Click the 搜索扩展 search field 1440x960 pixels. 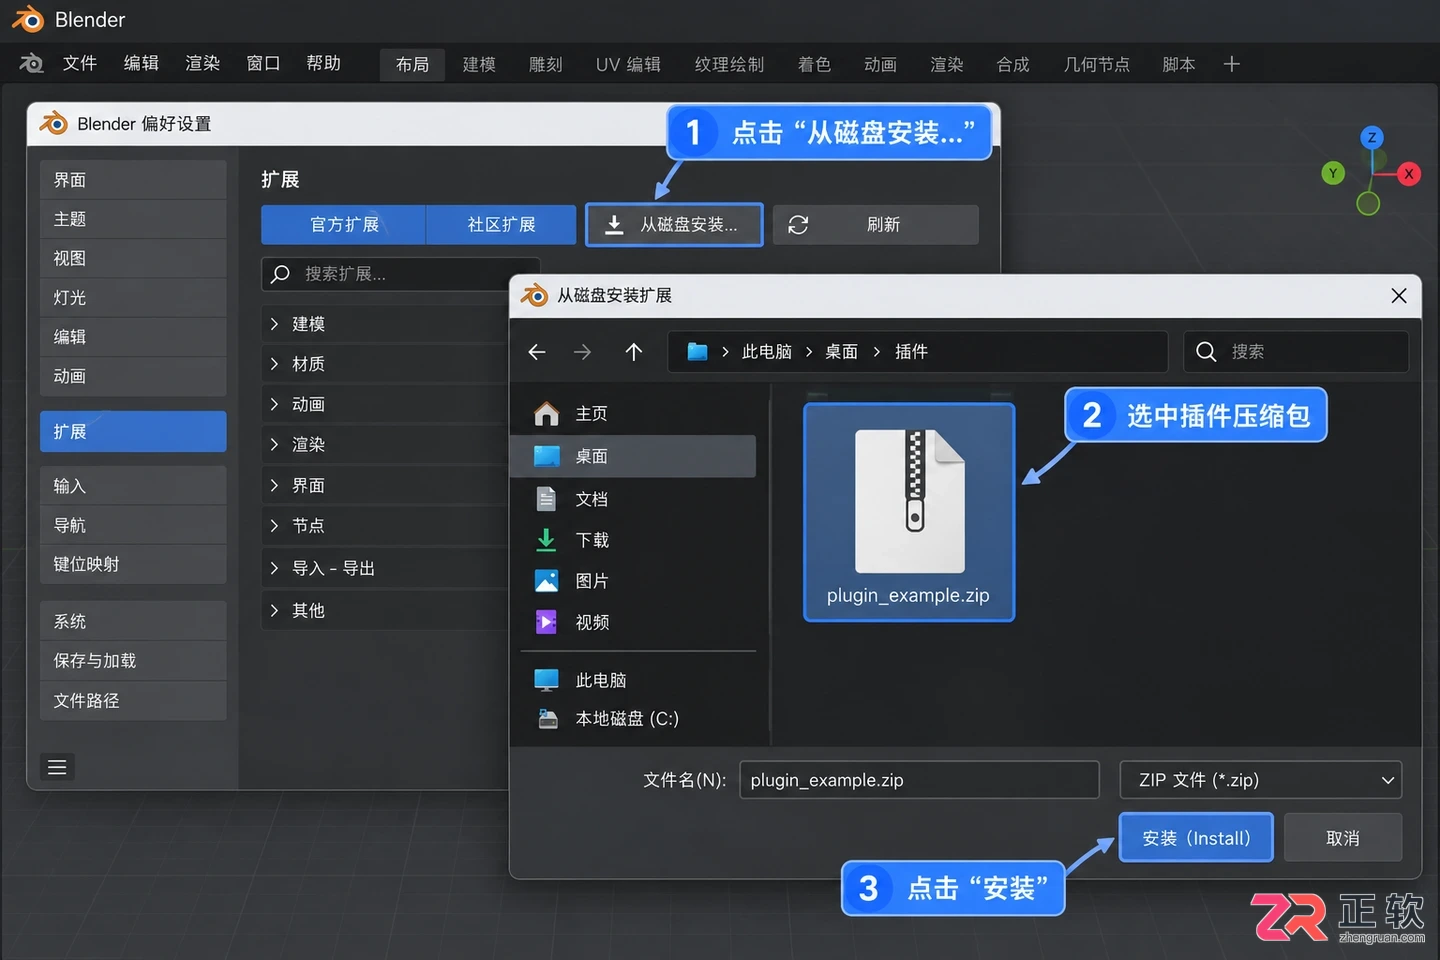(401, 273)
